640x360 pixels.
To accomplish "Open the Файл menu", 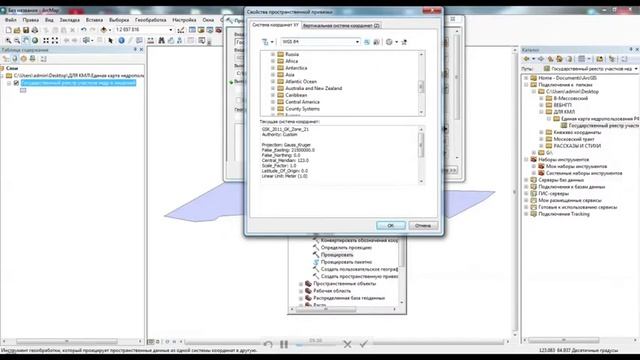I will 11,20.
